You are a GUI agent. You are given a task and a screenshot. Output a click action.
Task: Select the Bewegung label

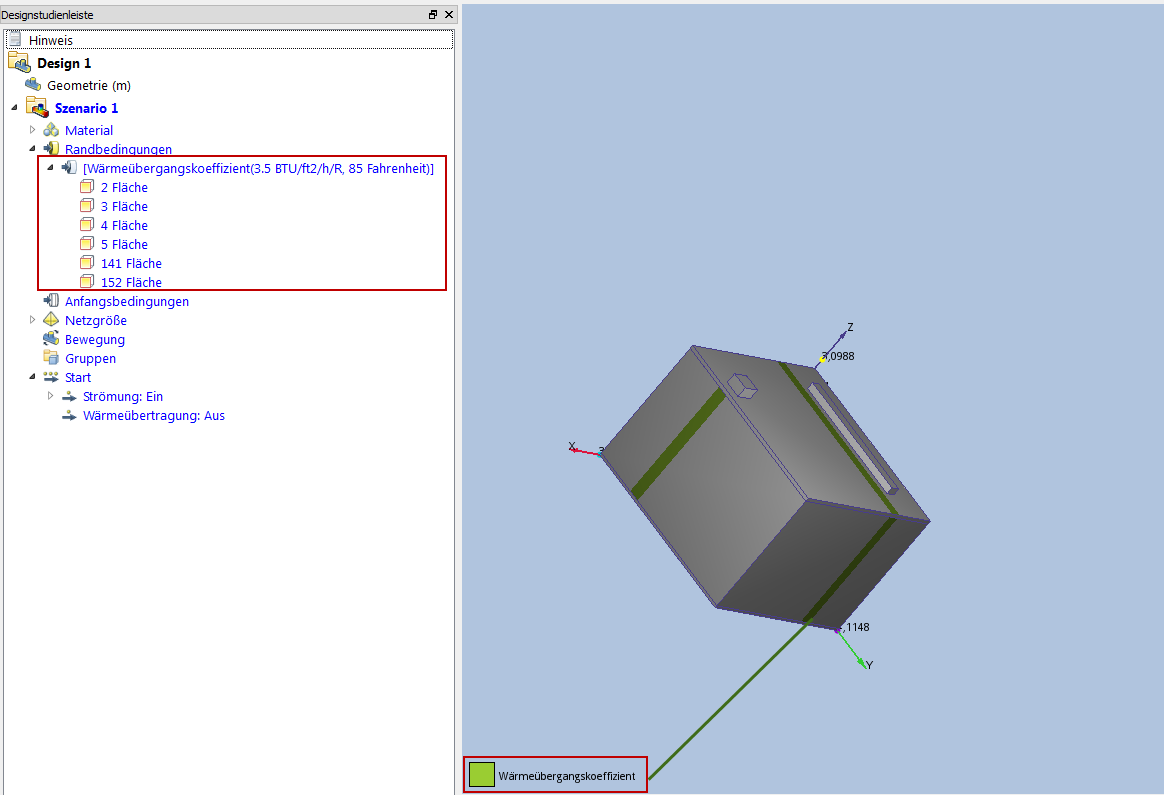(x=94, y=340)
